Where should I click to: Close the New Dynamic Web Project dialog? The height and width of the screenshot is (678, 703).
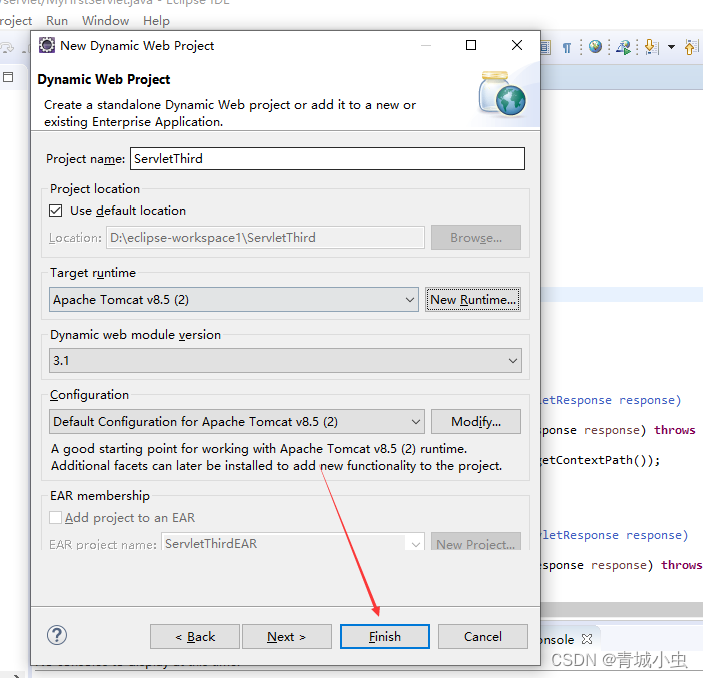(x=517, y=45)
